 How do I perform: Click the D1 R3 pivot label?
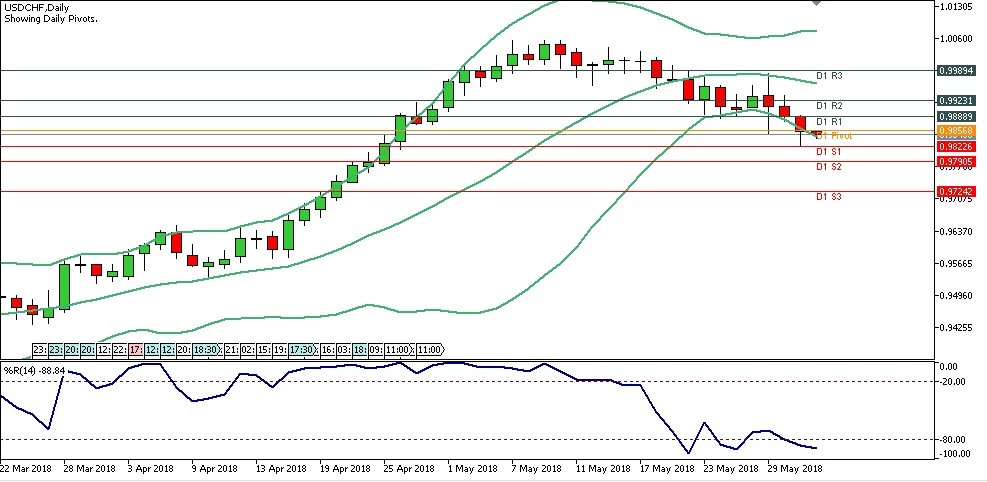pos(829,76)
